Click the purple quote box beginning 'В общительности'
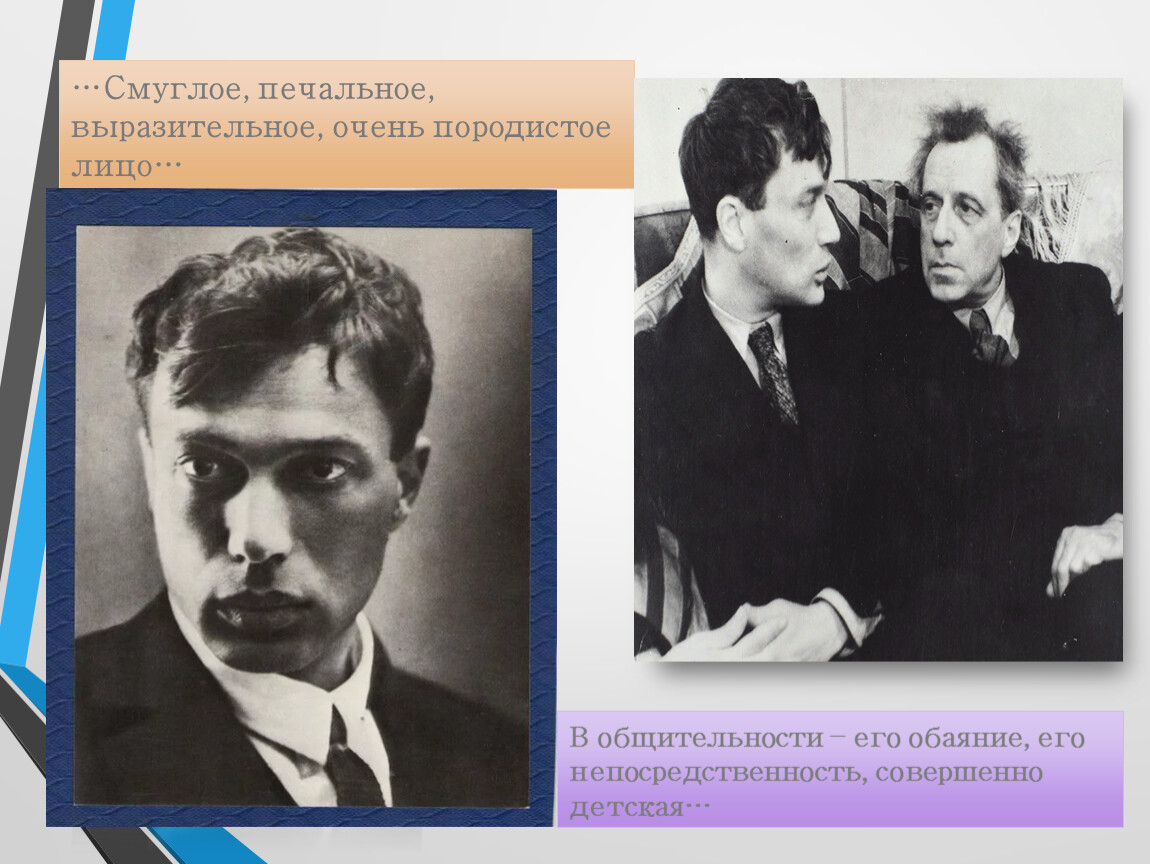1150x864 pixels. (x=840, y=769)
